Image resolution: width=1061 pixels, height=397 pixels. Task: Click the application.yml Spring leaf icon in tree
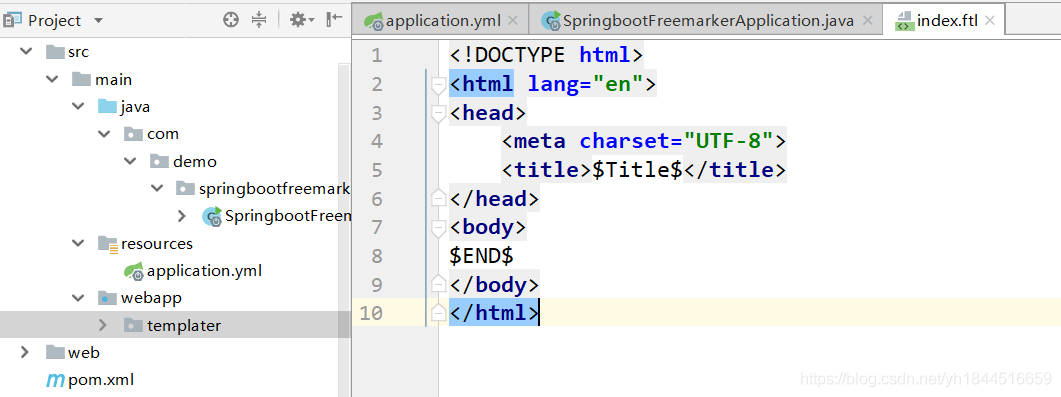(134, 271)
